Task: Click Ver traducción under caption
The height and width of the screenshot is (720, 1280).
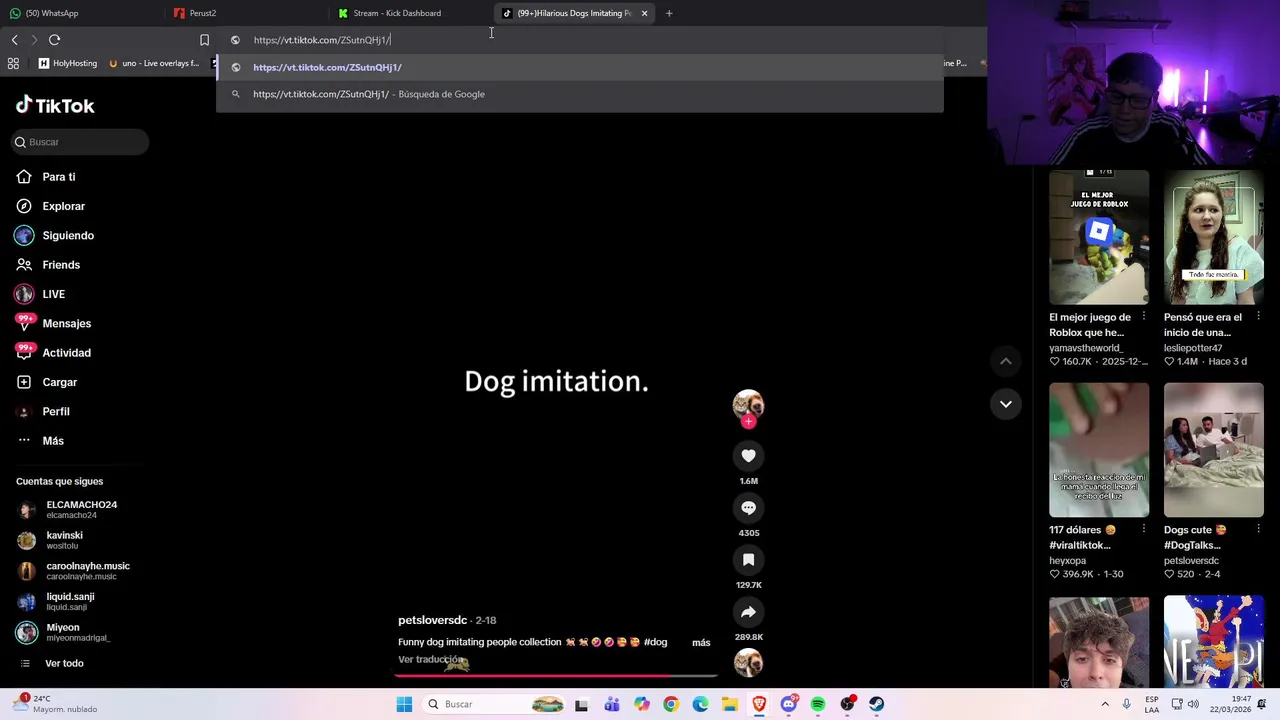Action: pos(430,659)
